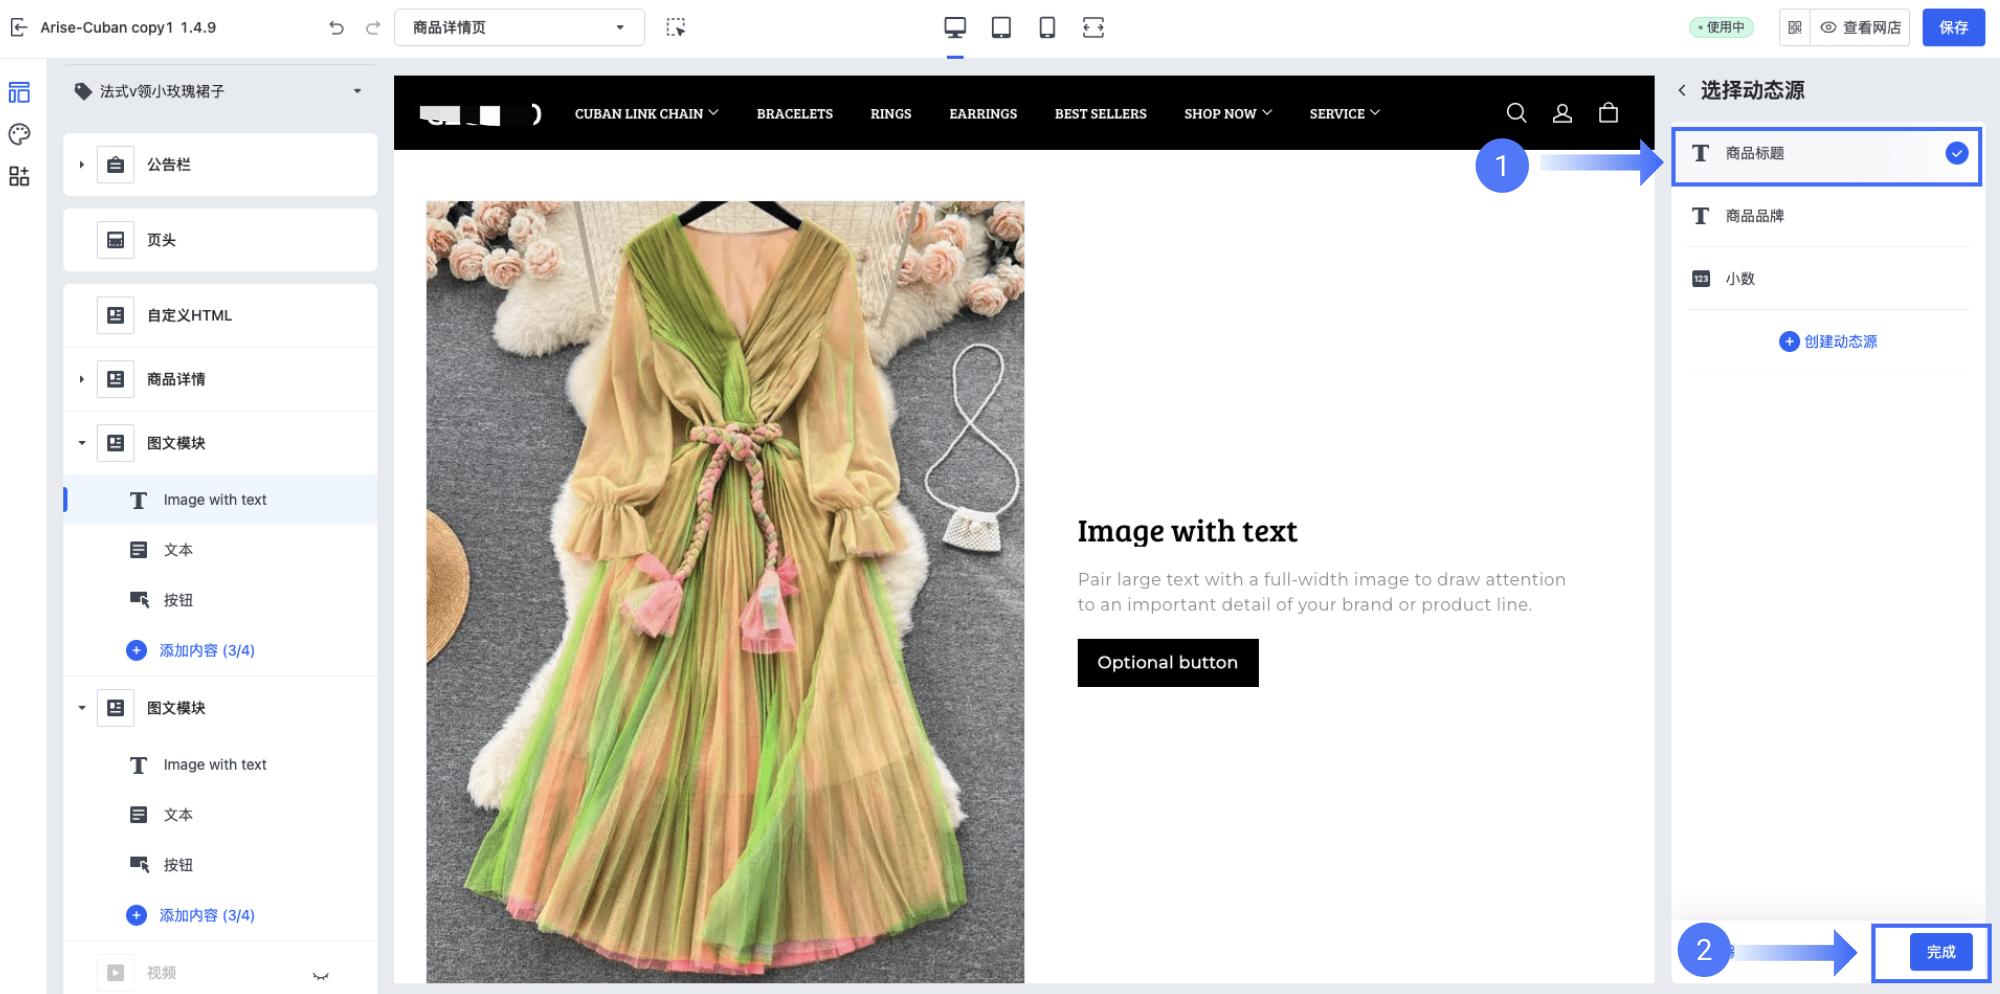The height and width of the screenshot is (994, 2000).
Task: Click the dress product image
Action: pos(725,591)
